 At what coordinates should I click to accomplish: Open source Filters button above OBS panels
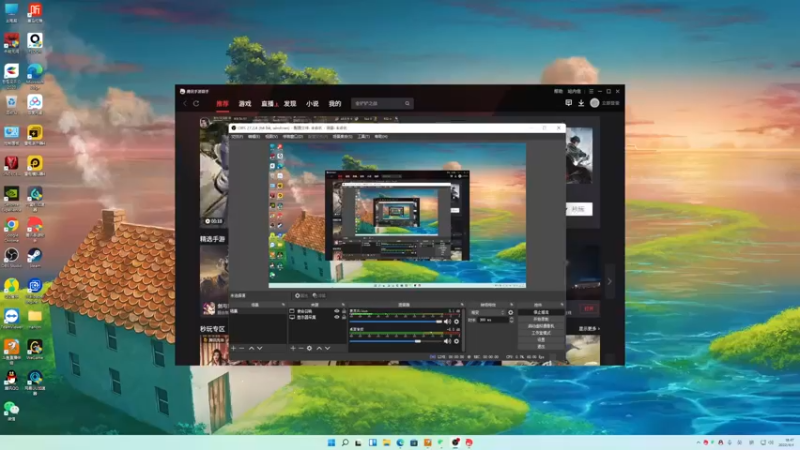pos(319,295)
